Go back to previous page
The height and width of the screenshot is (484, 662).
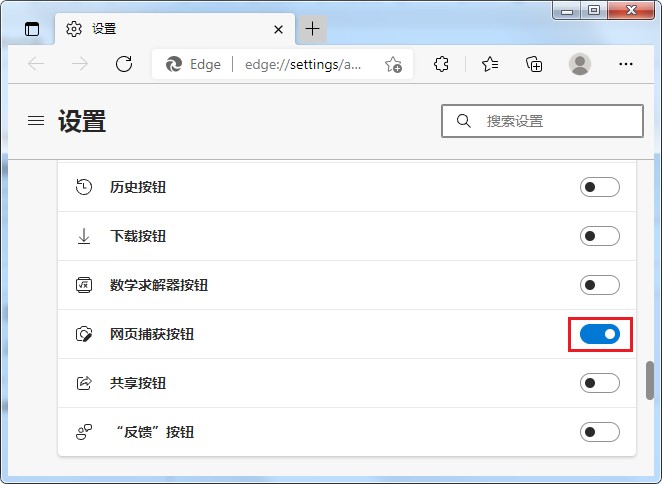point(36,64)
